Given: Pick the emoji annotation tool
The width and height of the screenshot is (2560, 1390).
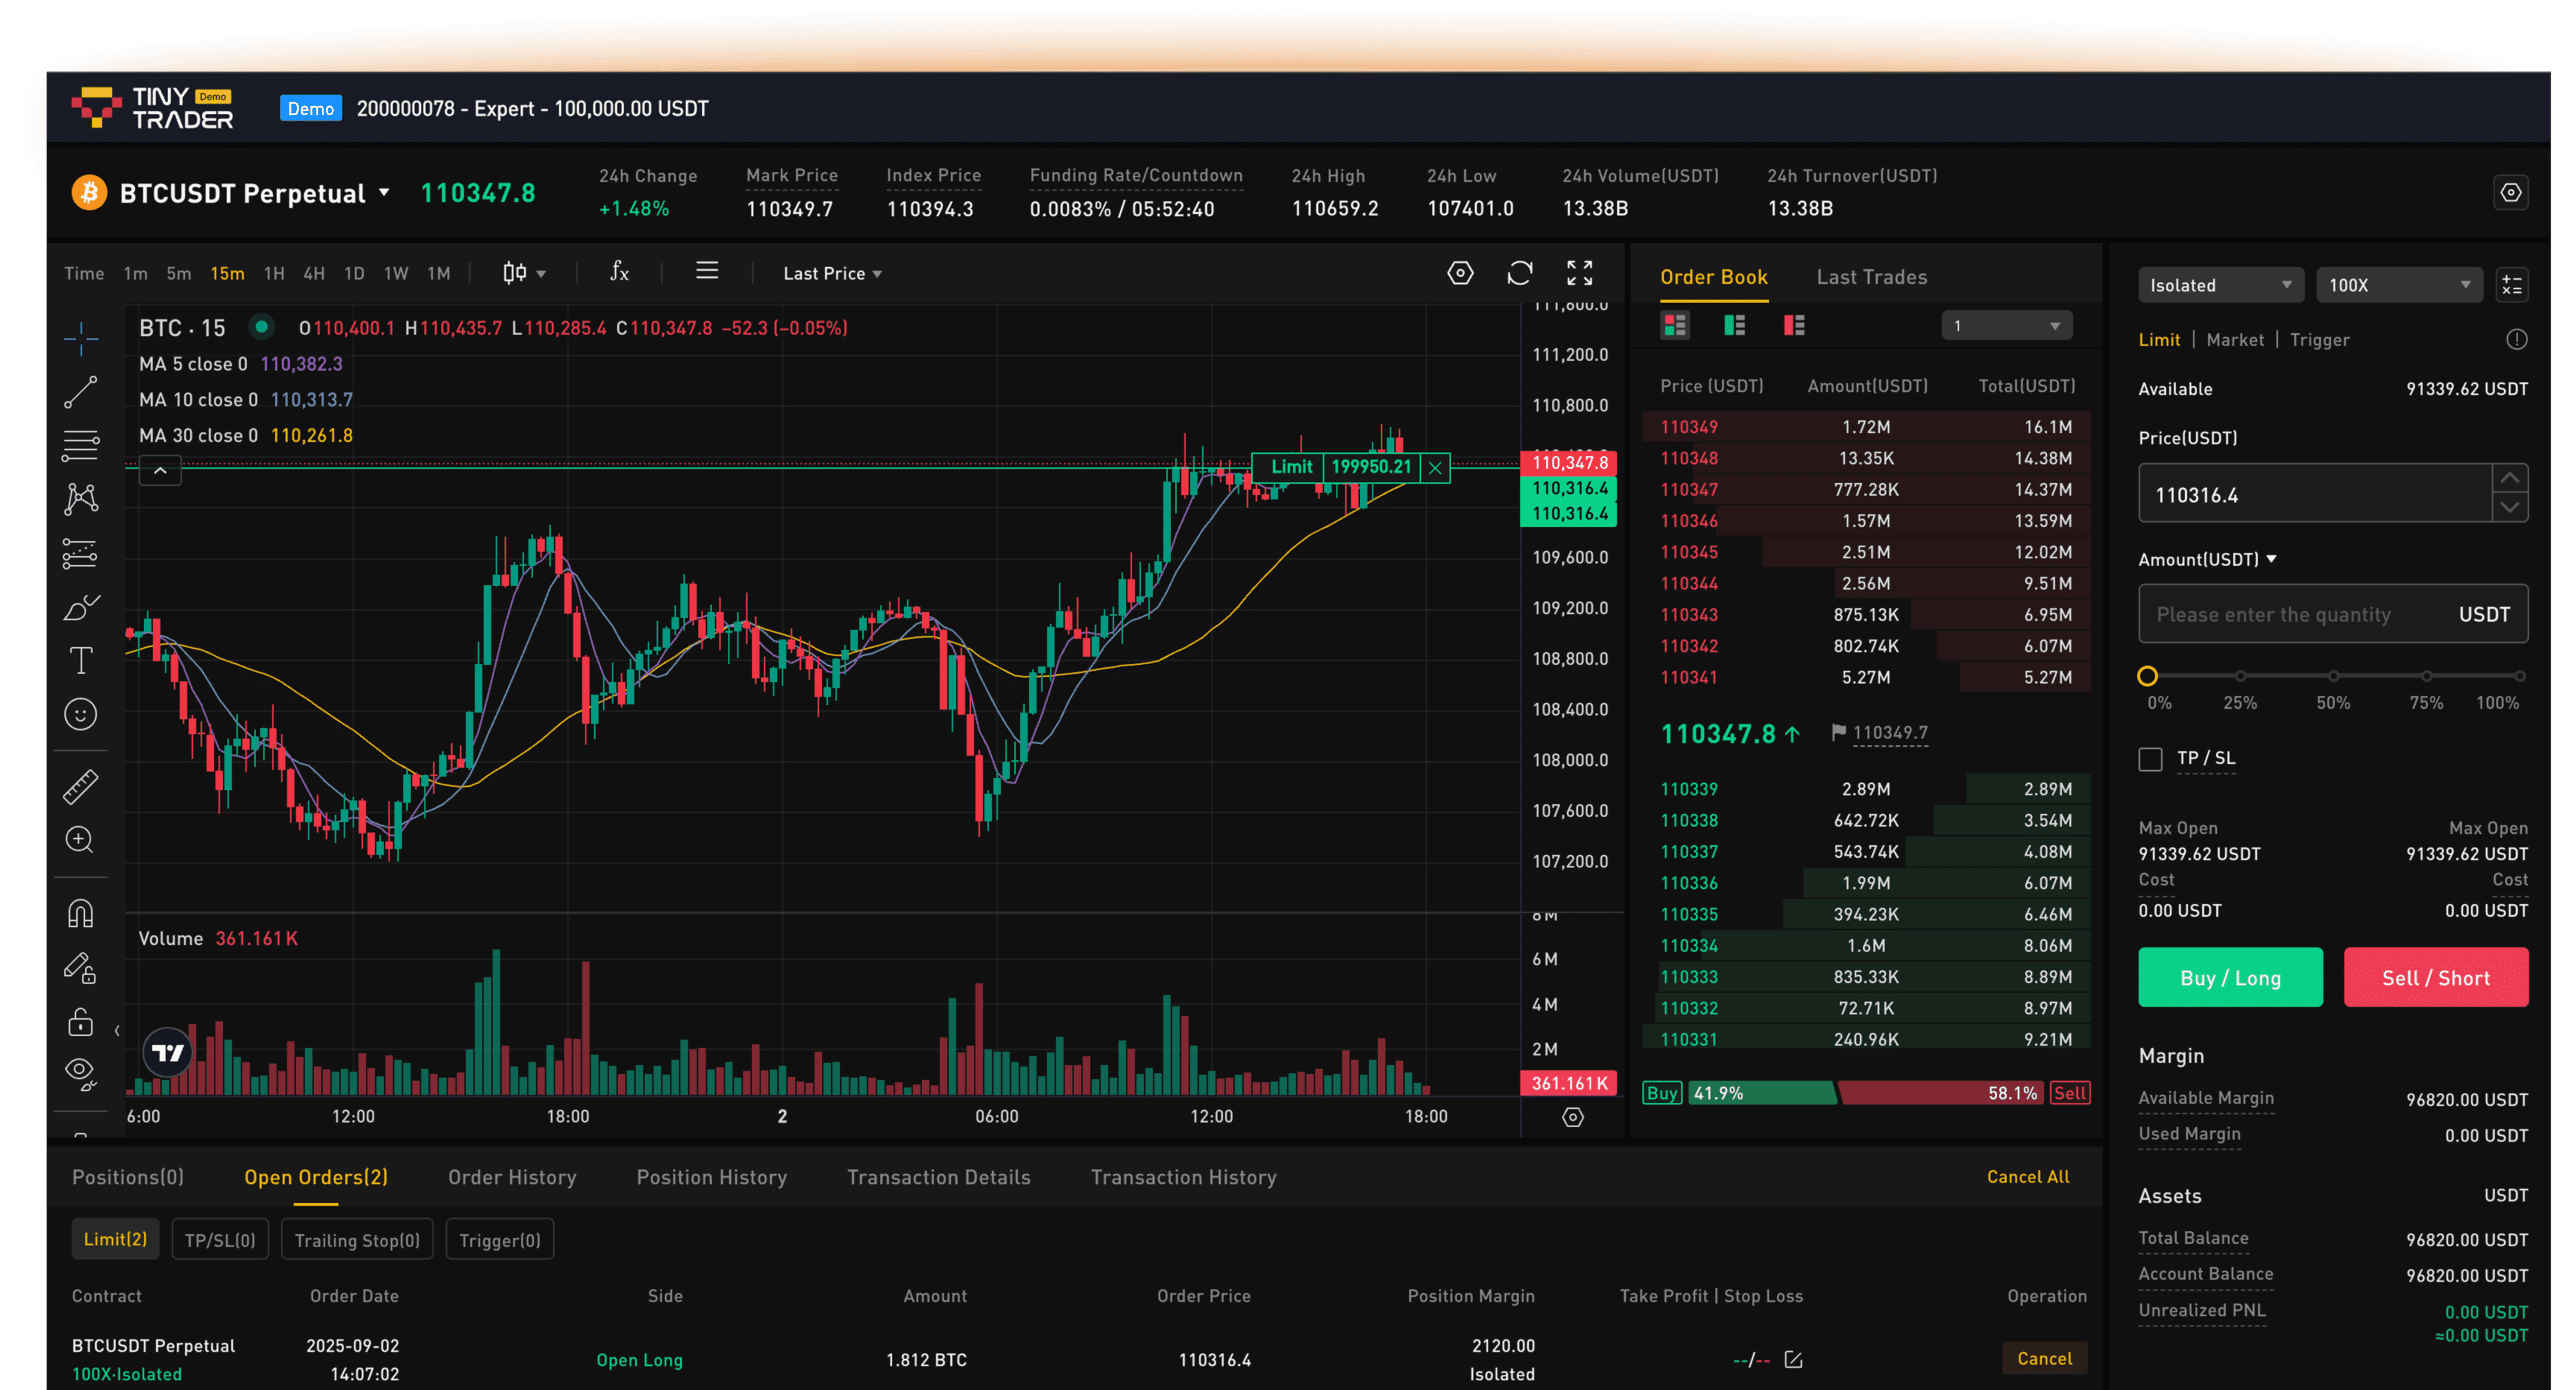Looking at the screenshot, I should (x=81, y=713).
